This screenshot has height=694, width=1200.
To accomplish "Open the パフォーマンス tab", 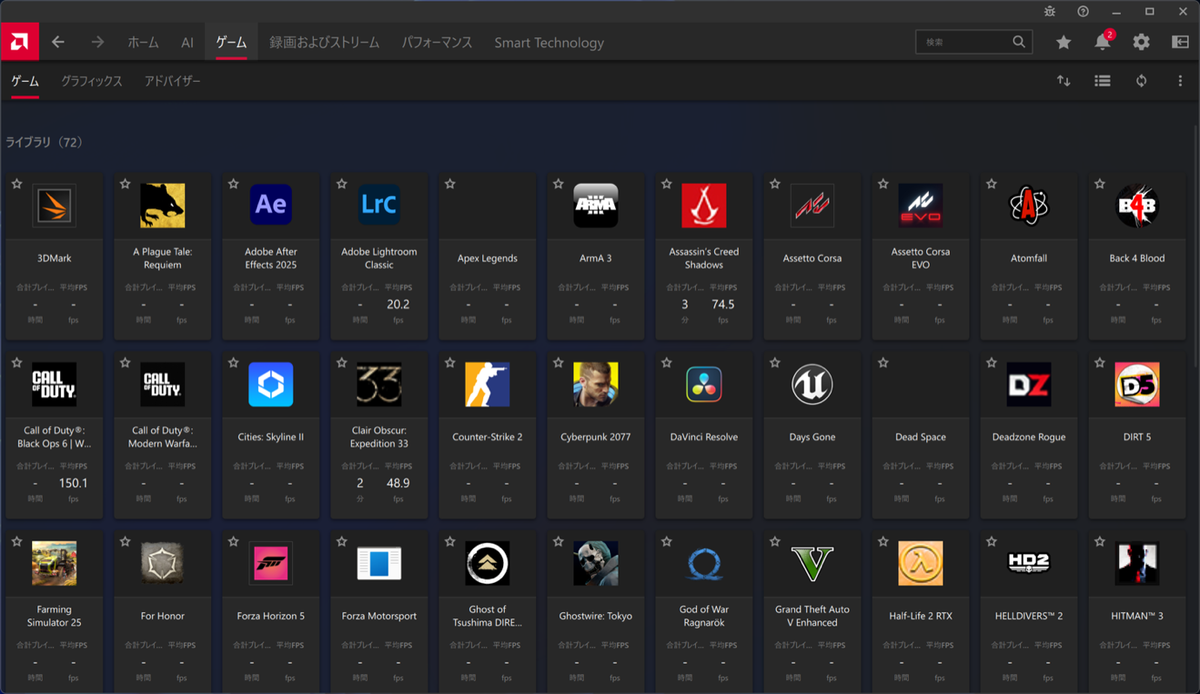I will click(x=437, y=43).
